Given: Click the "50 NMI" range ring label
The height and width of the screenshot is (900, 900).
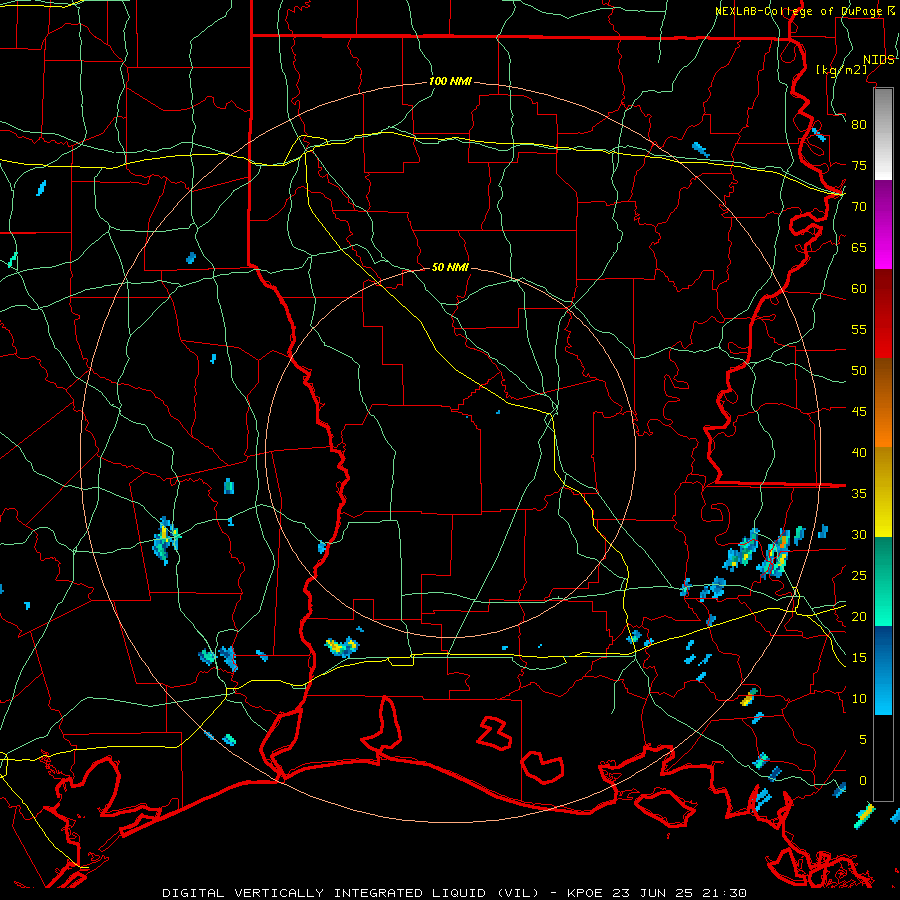Looking at the screenshot, I should tap(450, 267).
